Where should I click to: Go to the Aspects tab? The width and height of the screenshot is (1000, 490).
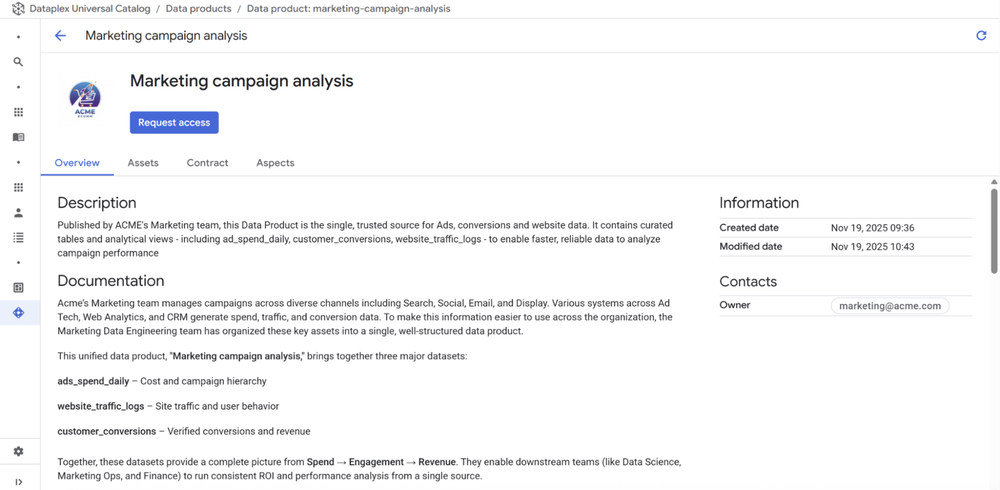[275, 163]
